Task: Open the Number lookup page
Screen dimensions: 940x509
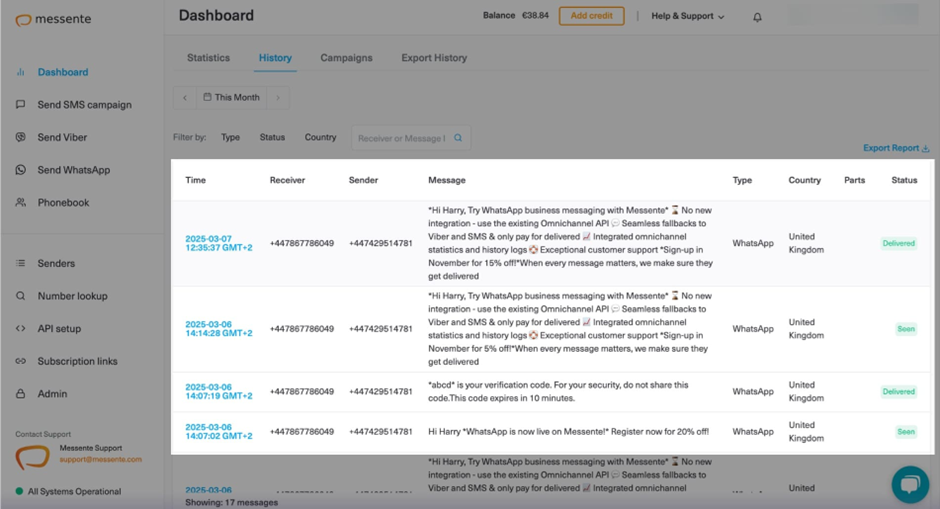Action: point(73,296)
